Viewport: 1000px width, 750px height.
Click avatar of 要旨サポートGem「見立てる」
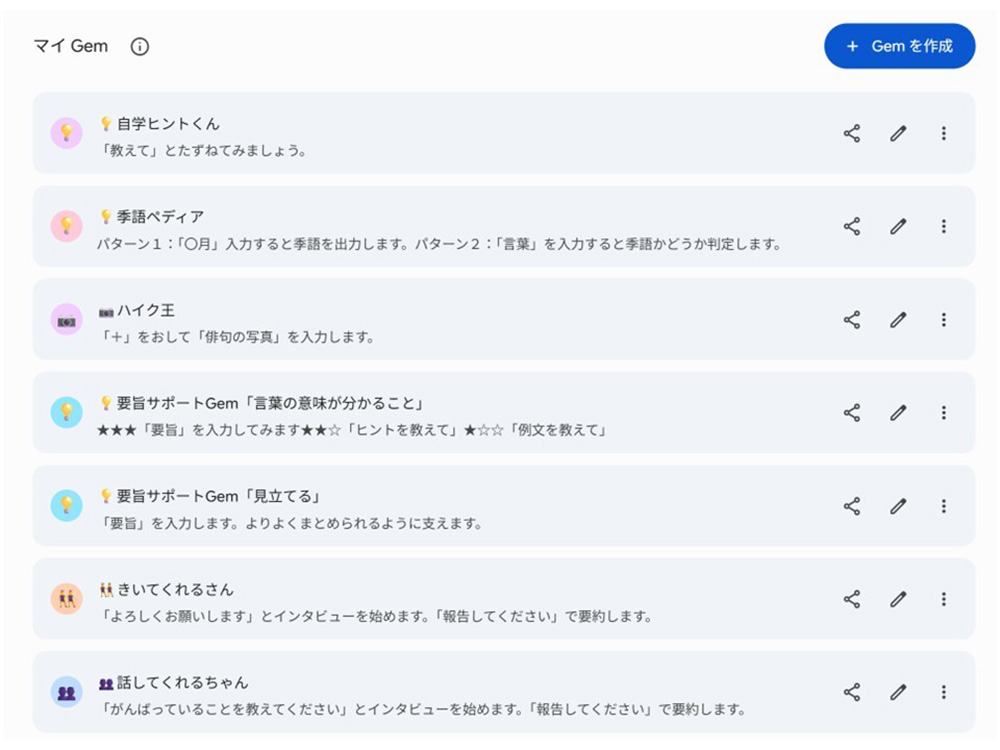[66, 505]
